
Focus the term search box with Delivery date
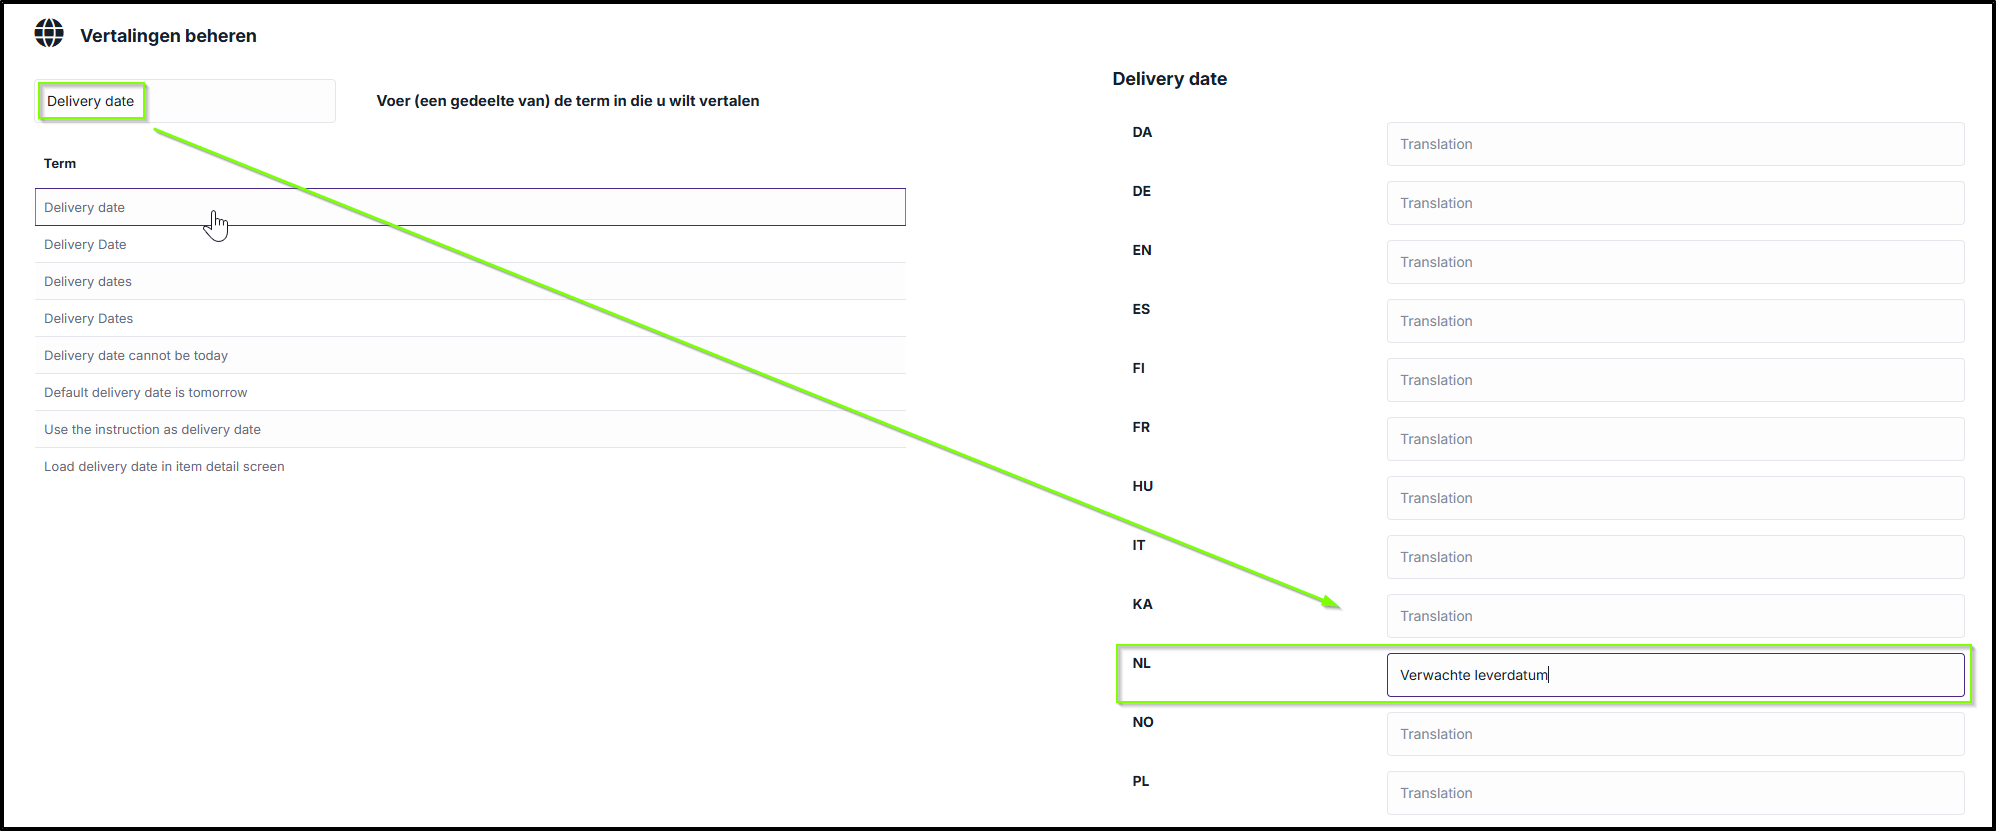[185, 101]
